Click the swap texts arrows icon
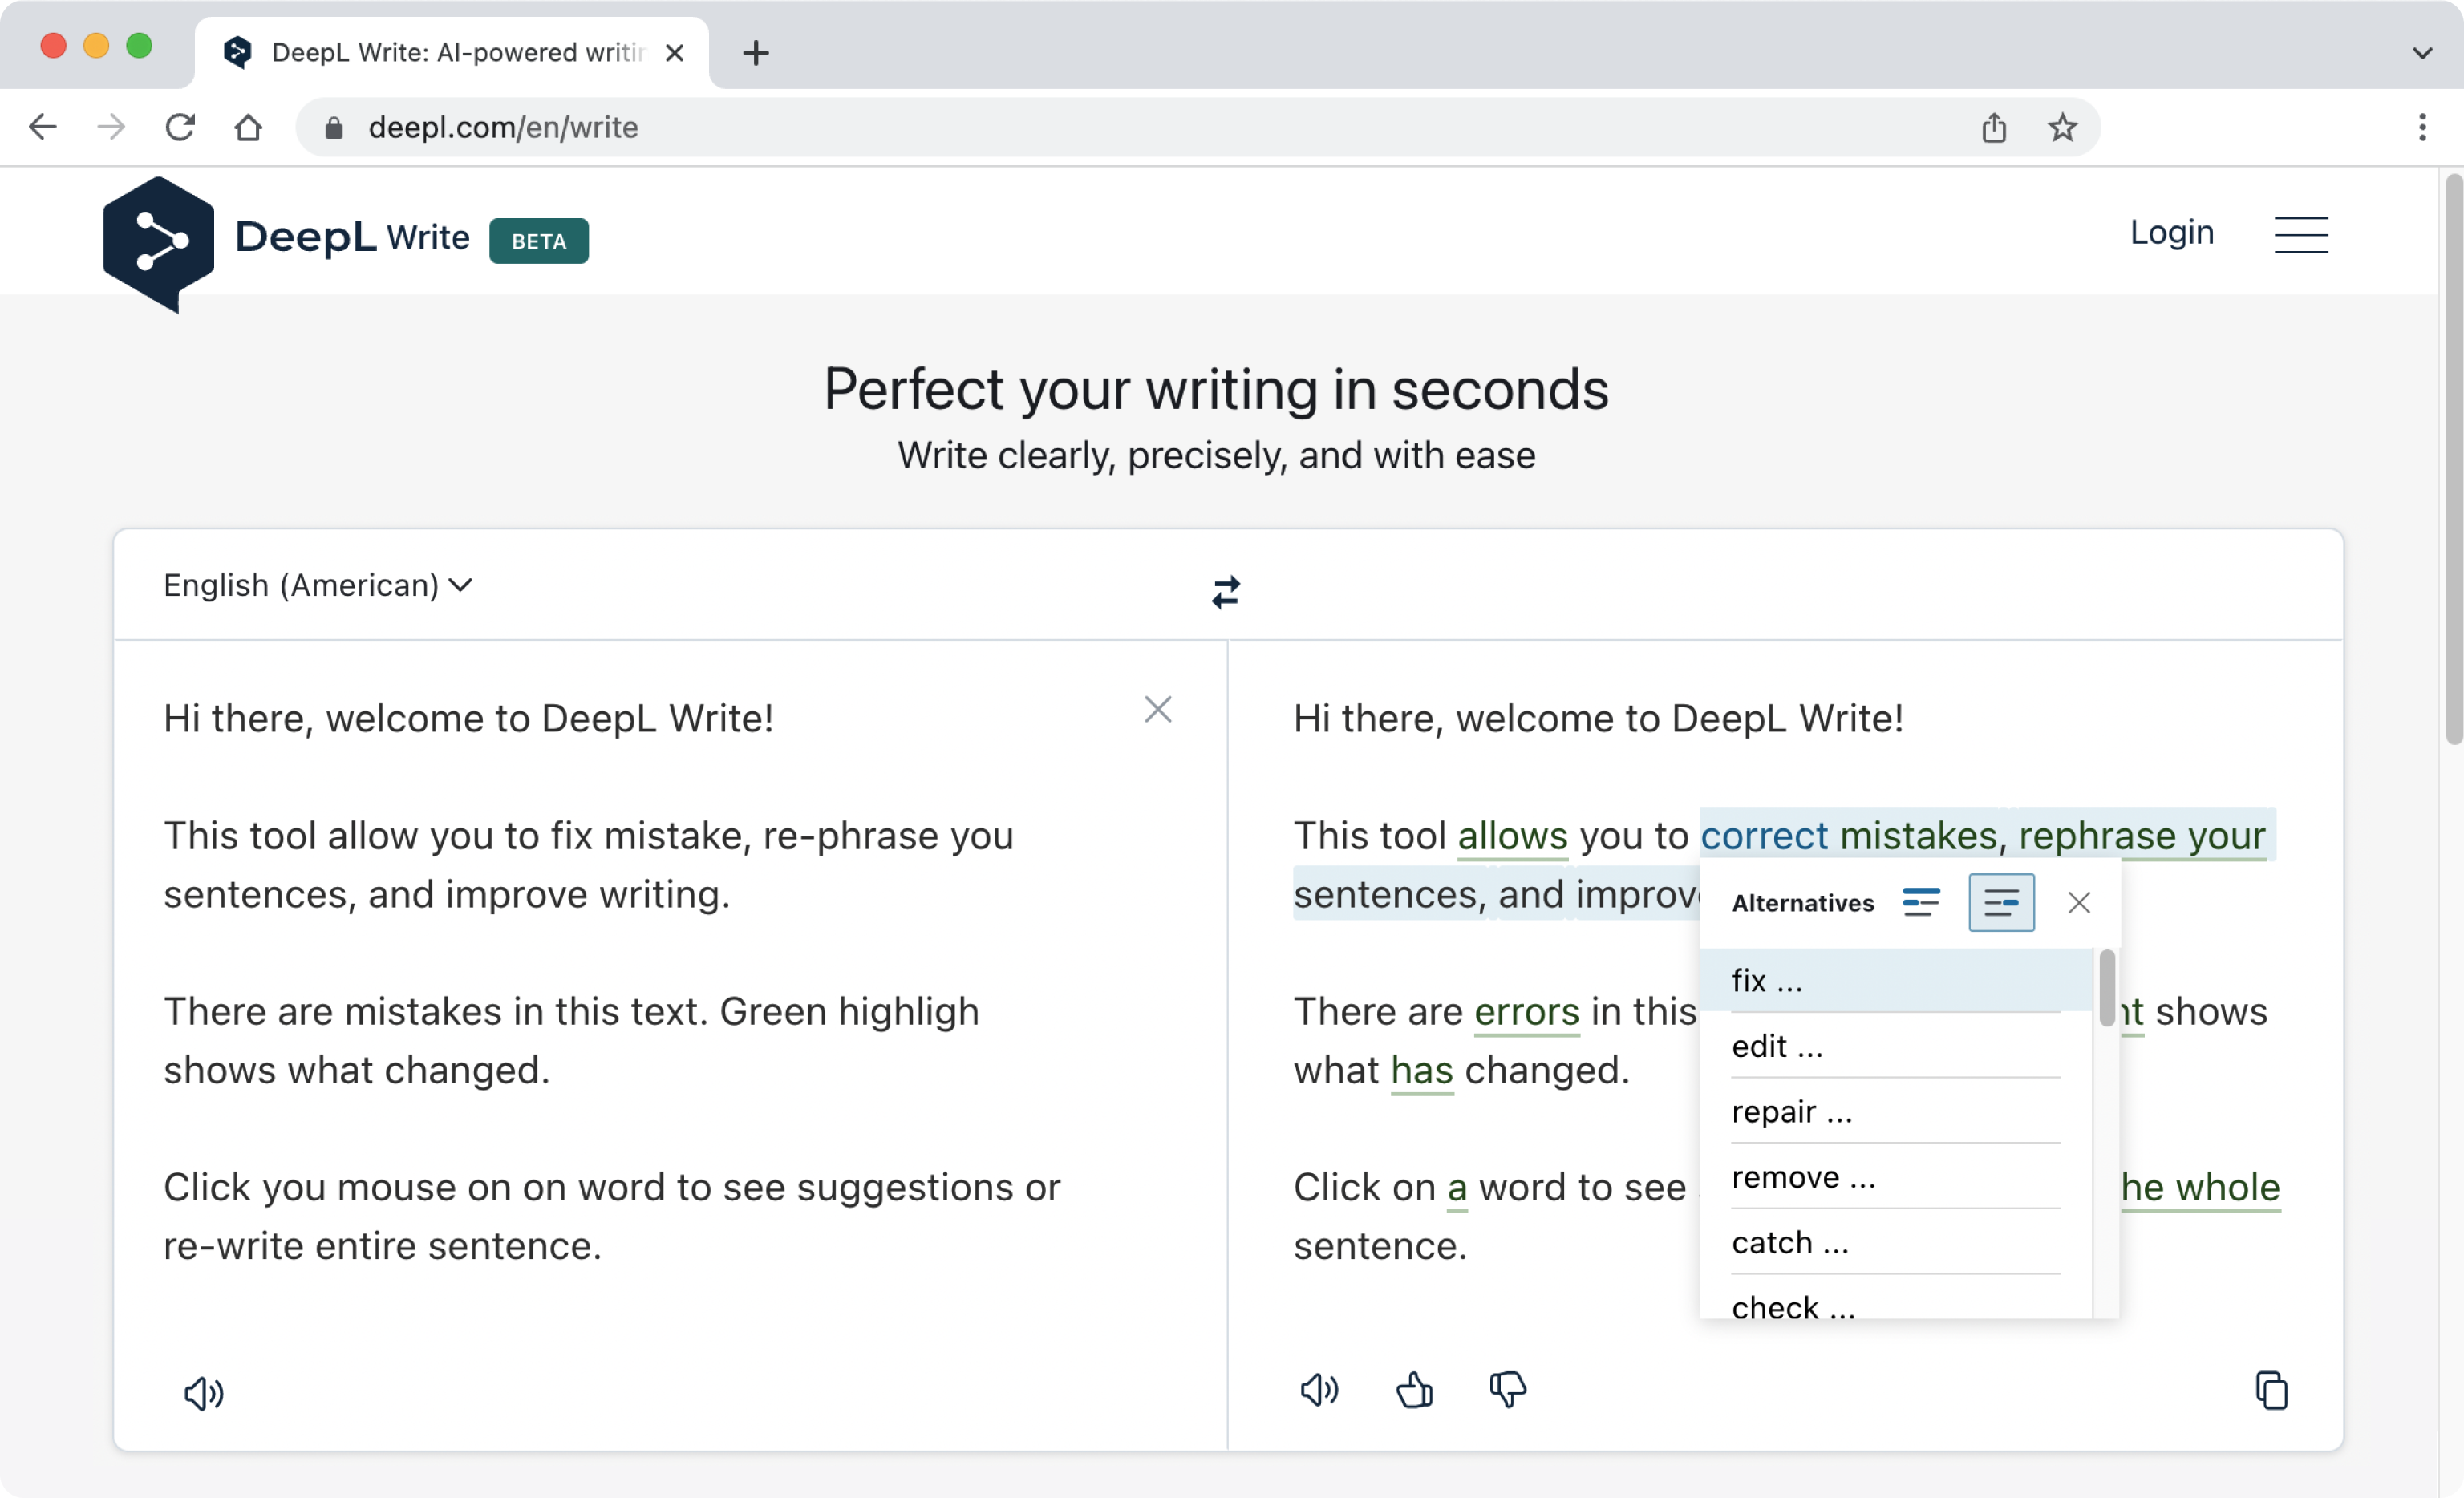The height and width of the screenshot is (1498, 2464). click(1225, 592)
